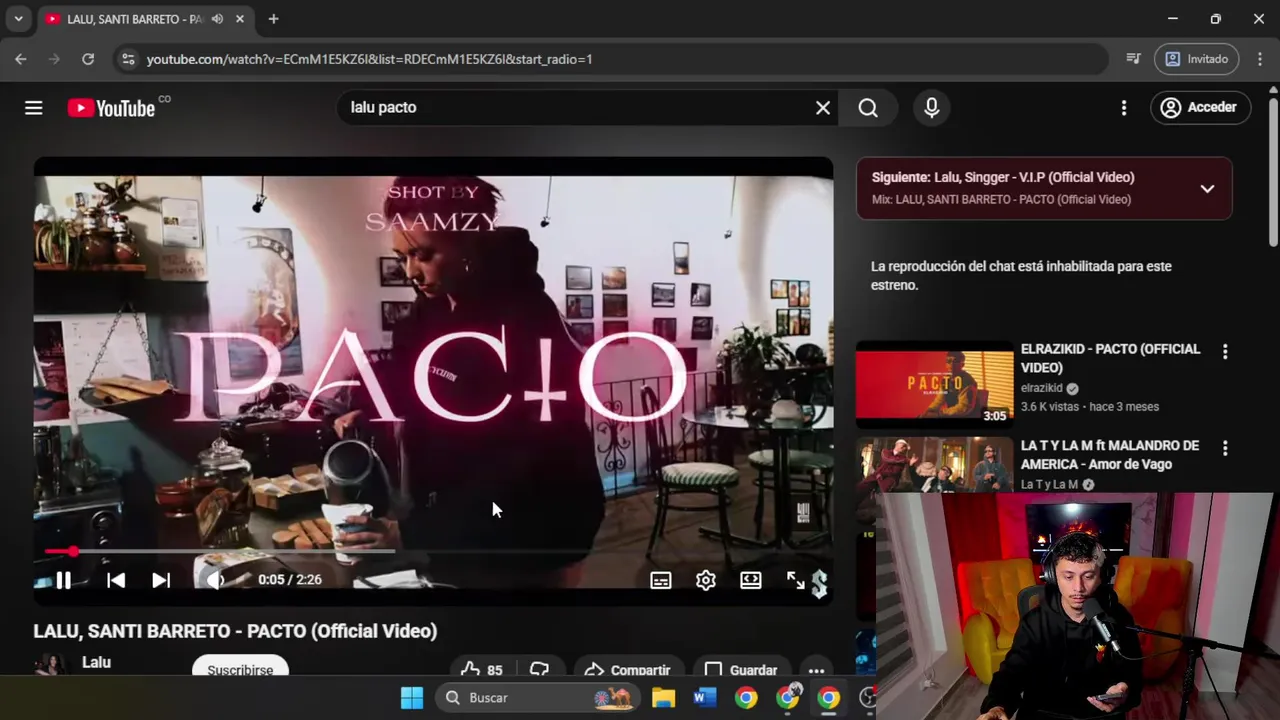Go to the YouTube home logo
Image resolution: width=1280 pixels, height=720 pixels.
point(111,108)
